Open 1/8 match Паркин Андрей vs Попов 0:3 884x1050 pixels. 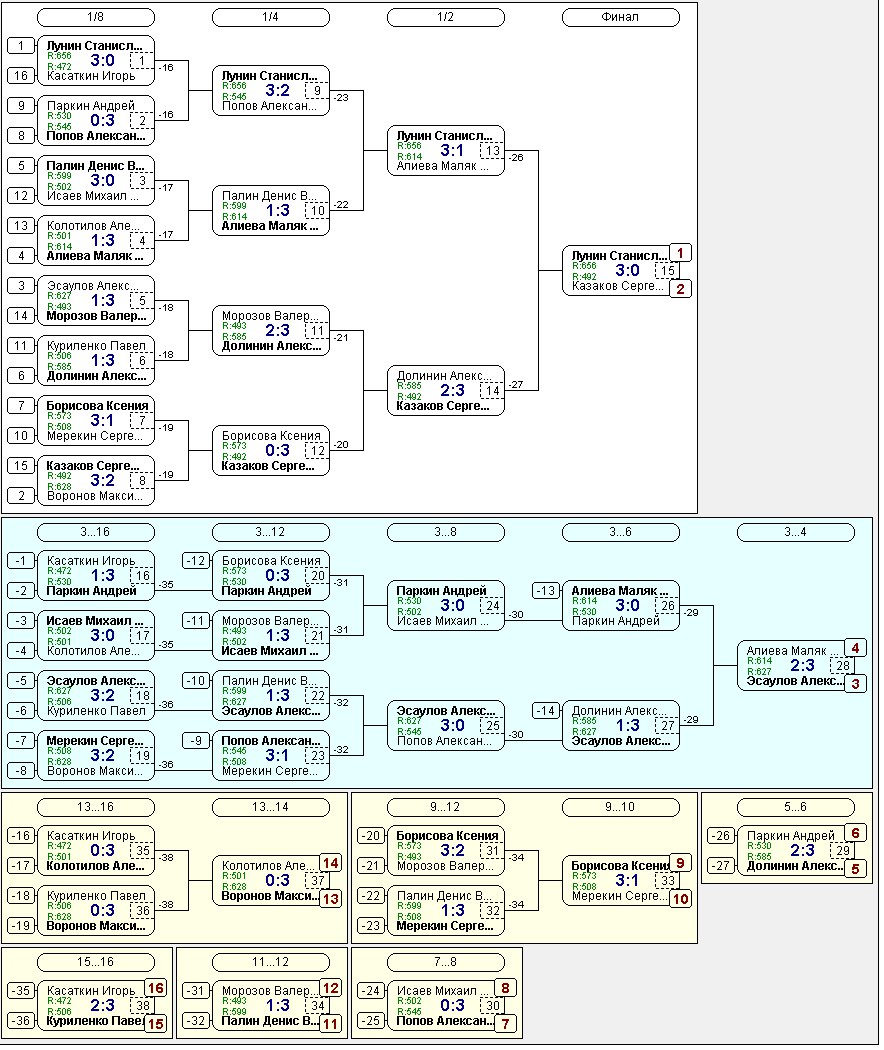[x=96, y=121]
